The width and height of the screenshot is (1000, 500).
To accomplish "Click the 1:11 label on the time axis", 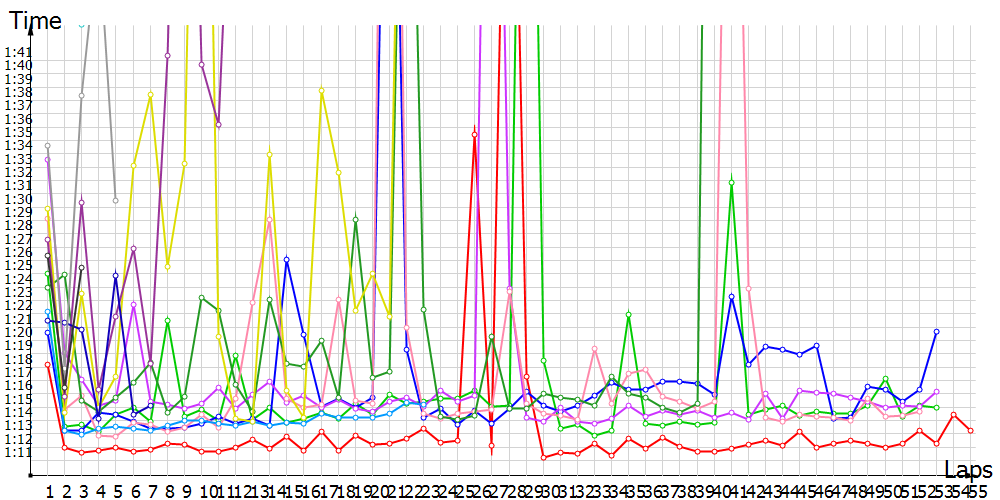I will pos(18,453).
